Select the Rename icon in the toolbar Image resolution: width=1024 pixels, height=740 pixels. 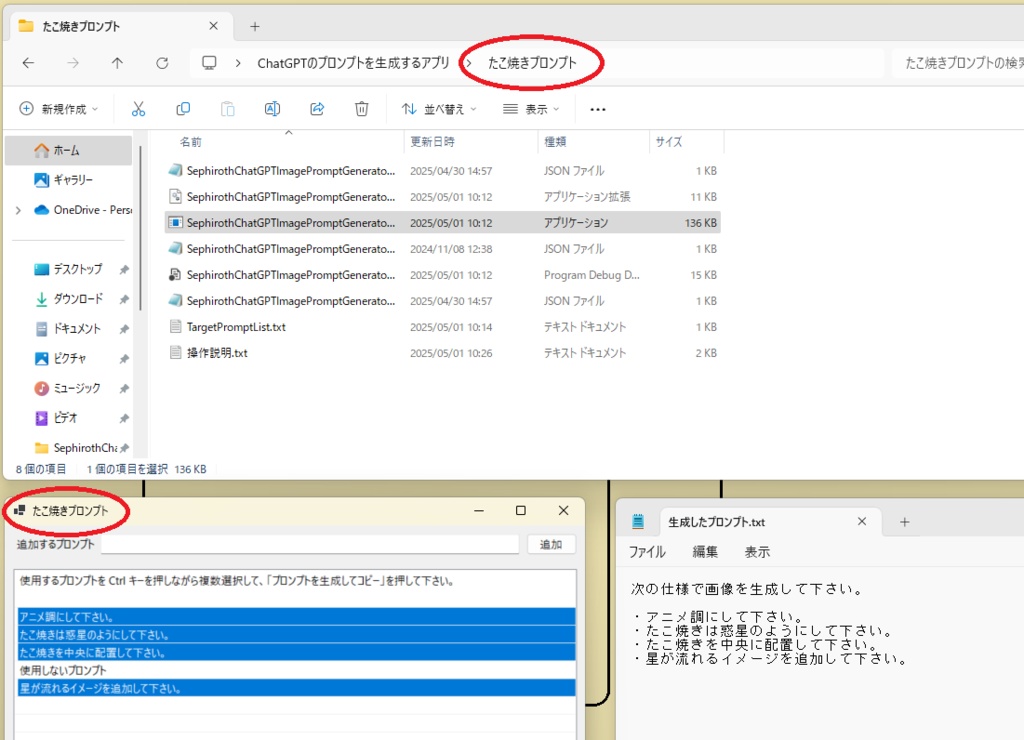point(272,108)
